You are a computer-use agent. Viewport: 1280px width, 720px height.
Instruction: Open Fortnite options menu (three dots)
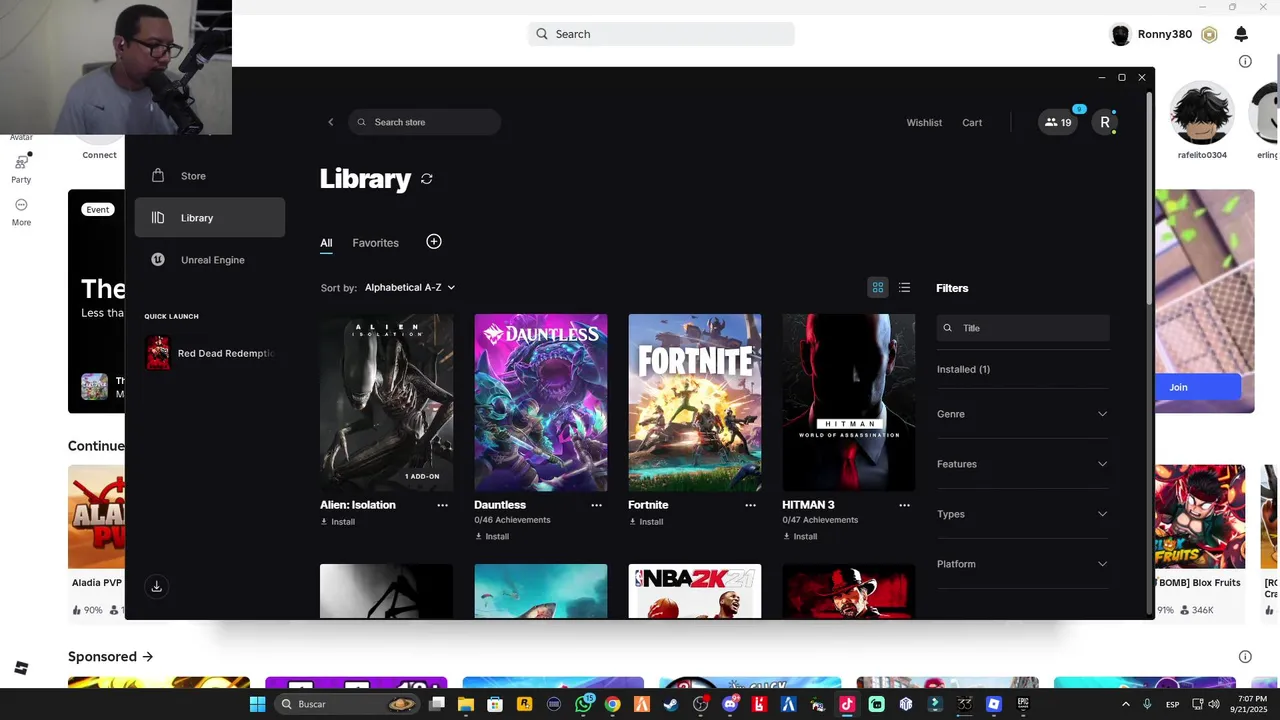pyautogui.click(x=750, y=505)
